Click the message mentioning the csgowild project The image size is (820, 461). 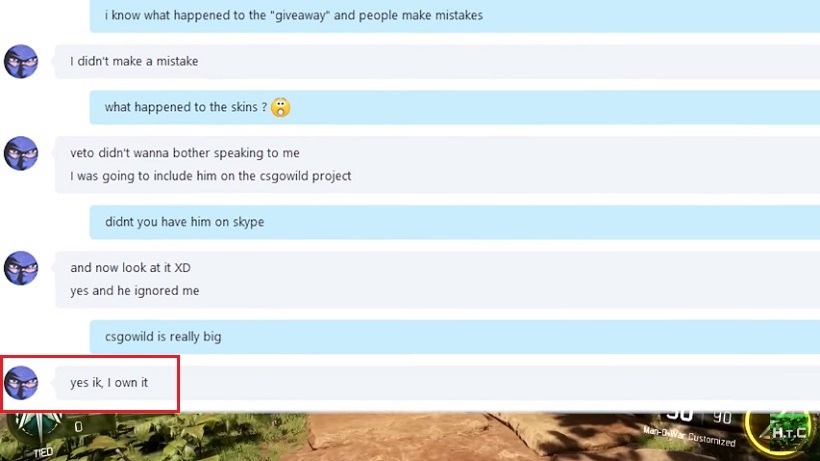210,176
